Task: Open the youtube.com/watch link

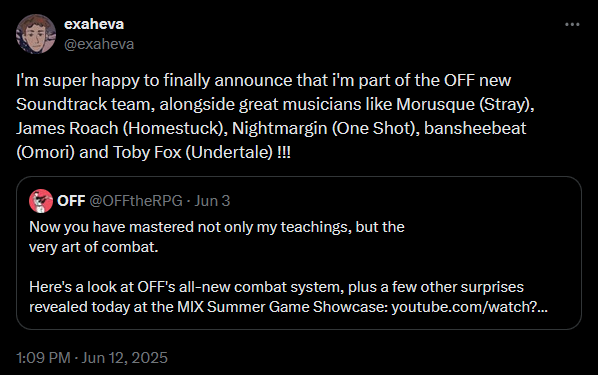Action: (x=469, y=307)
